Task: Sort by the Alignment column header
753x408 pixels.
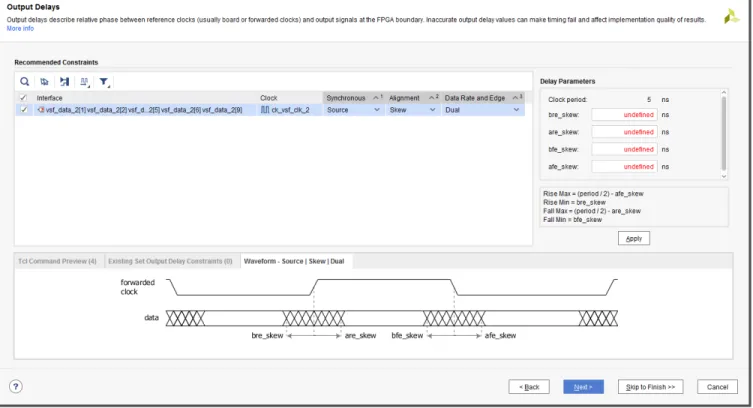Action: coord(413,98)
